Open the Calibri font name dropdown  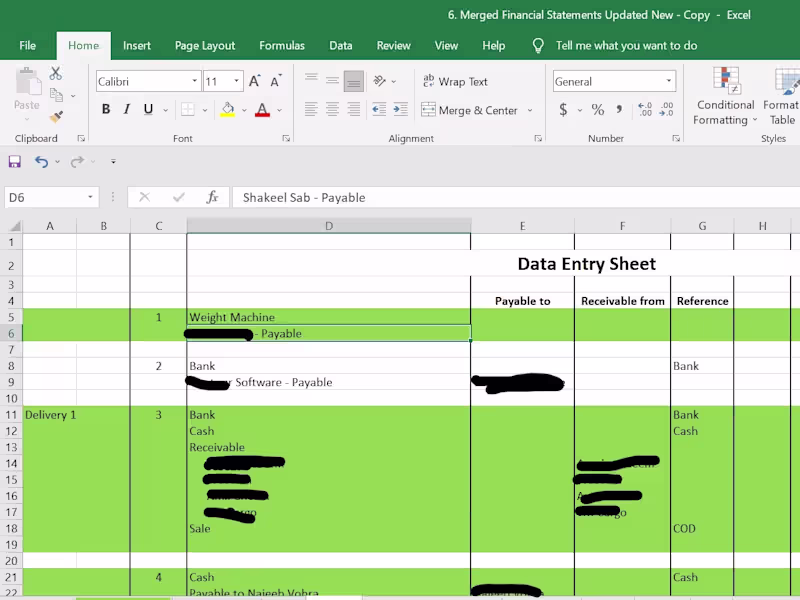tap(194, 81)
